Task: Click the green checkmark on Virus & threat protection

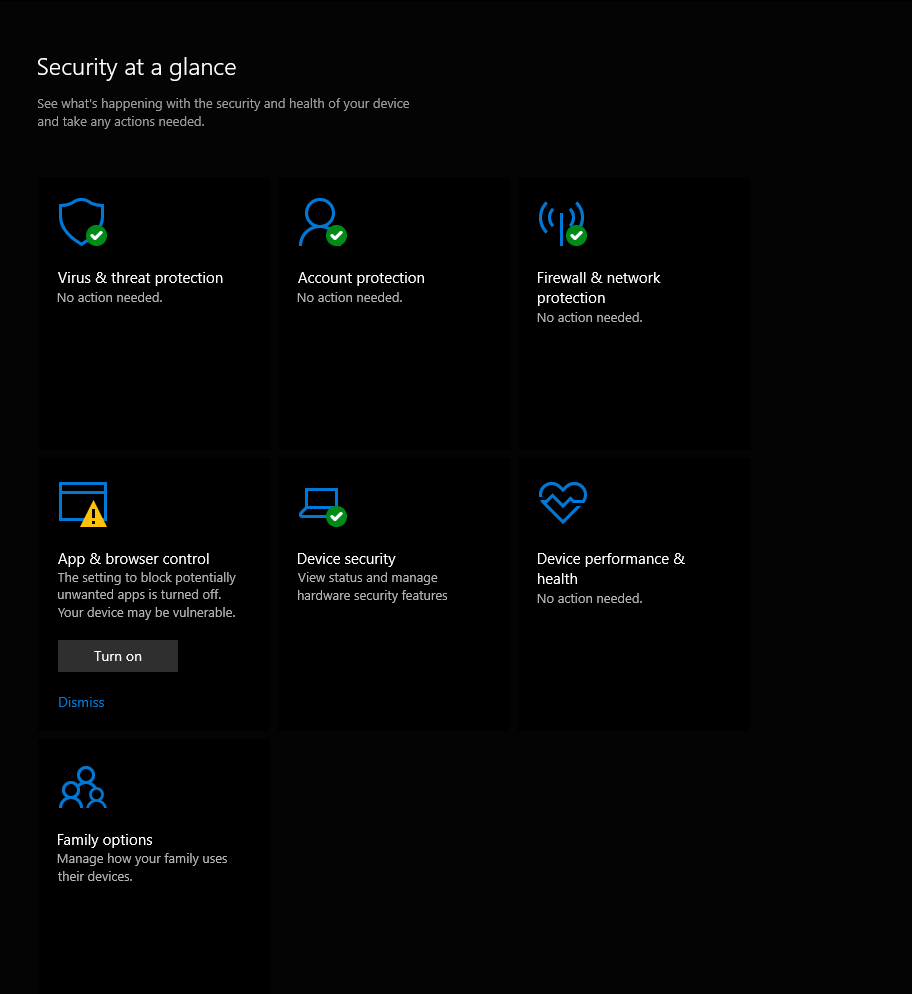Action: coord(95,236)
